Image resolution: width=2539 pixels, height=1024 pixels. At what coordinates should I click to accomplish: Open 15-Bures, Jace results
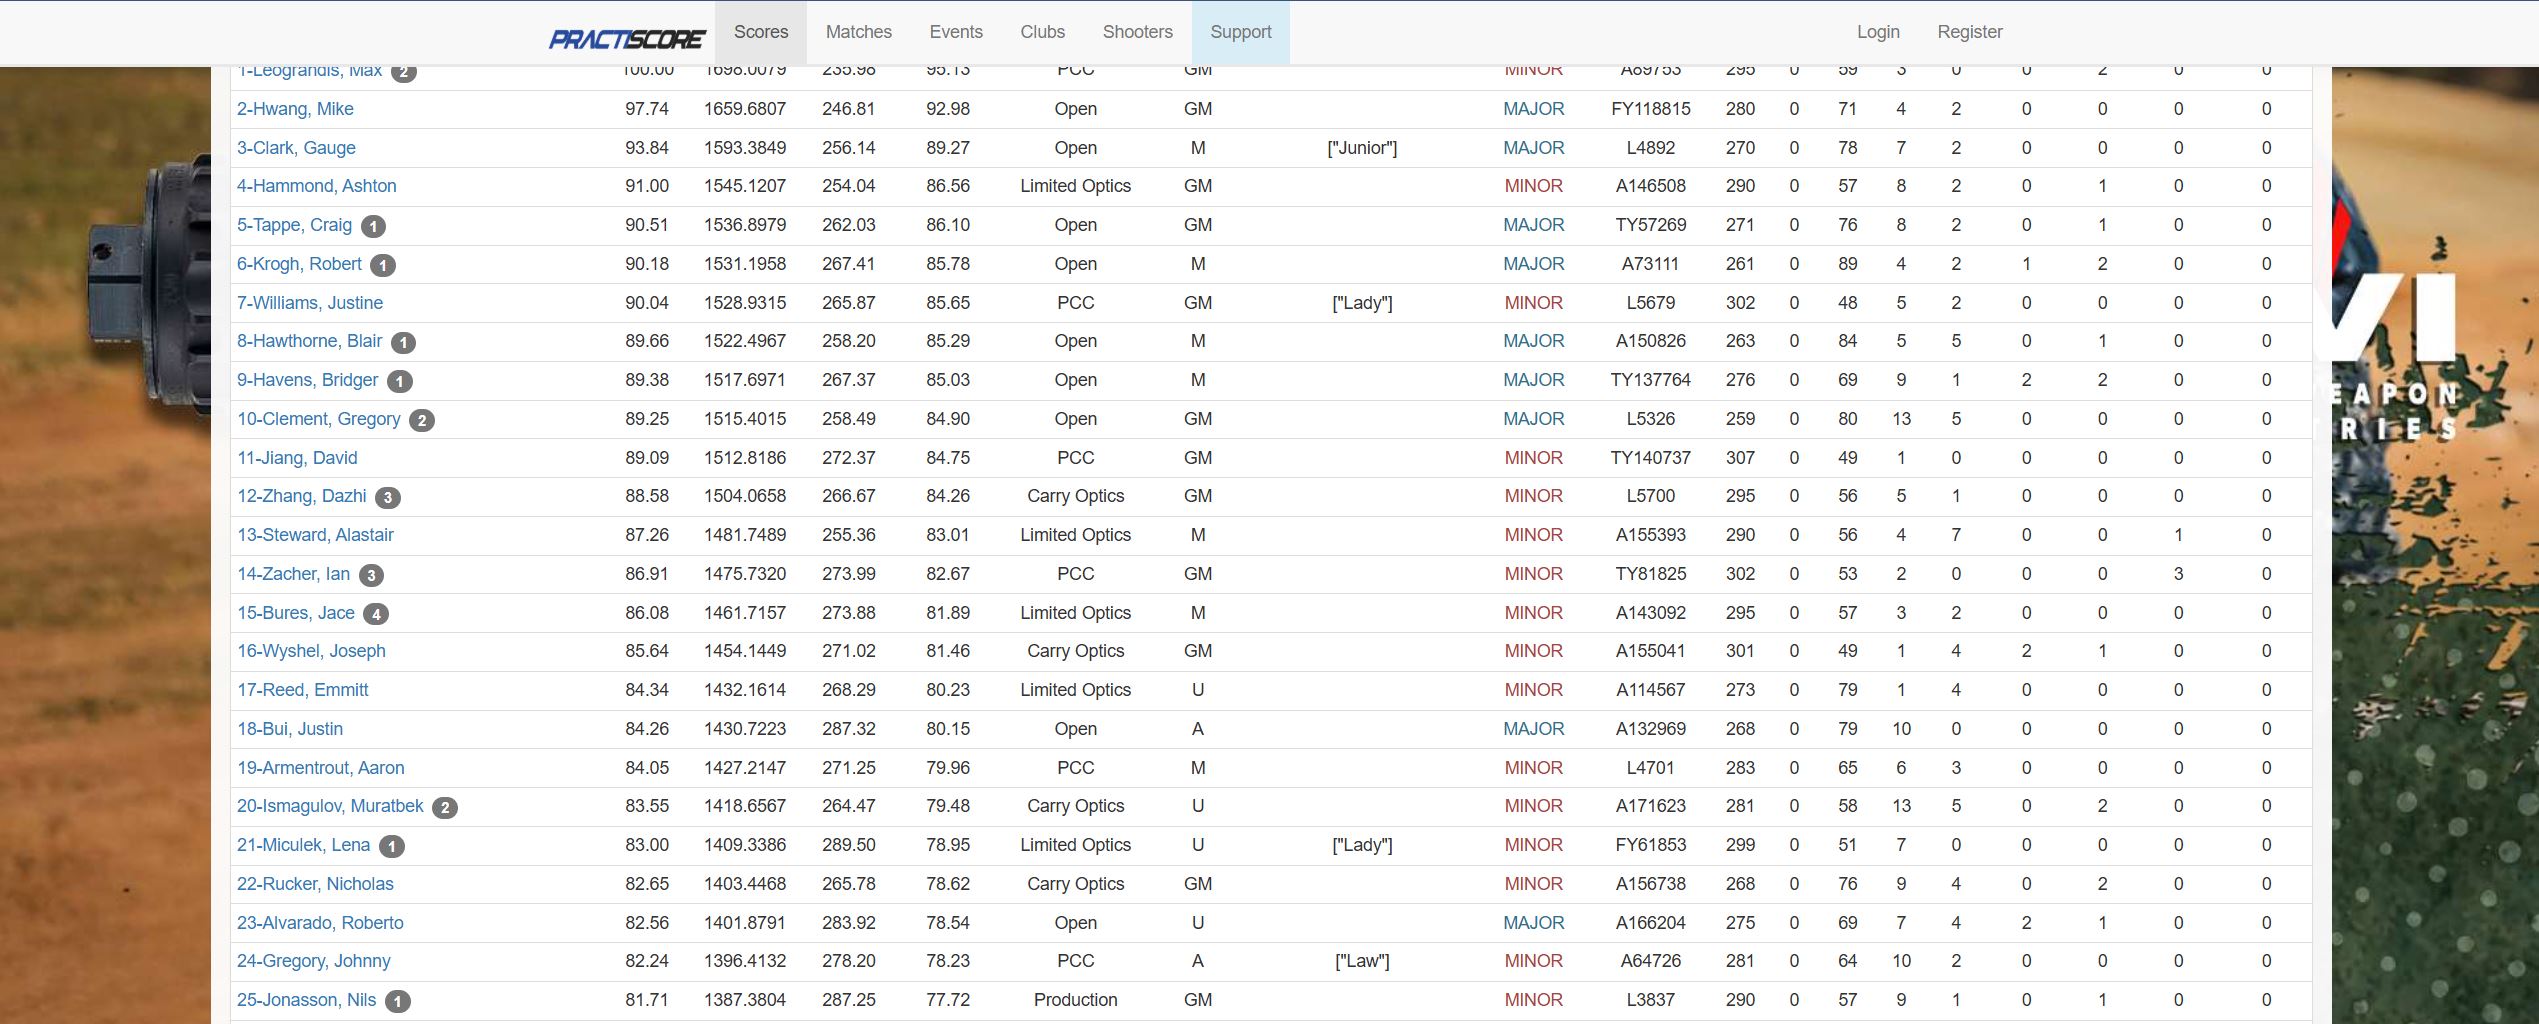tap(296, 613)
